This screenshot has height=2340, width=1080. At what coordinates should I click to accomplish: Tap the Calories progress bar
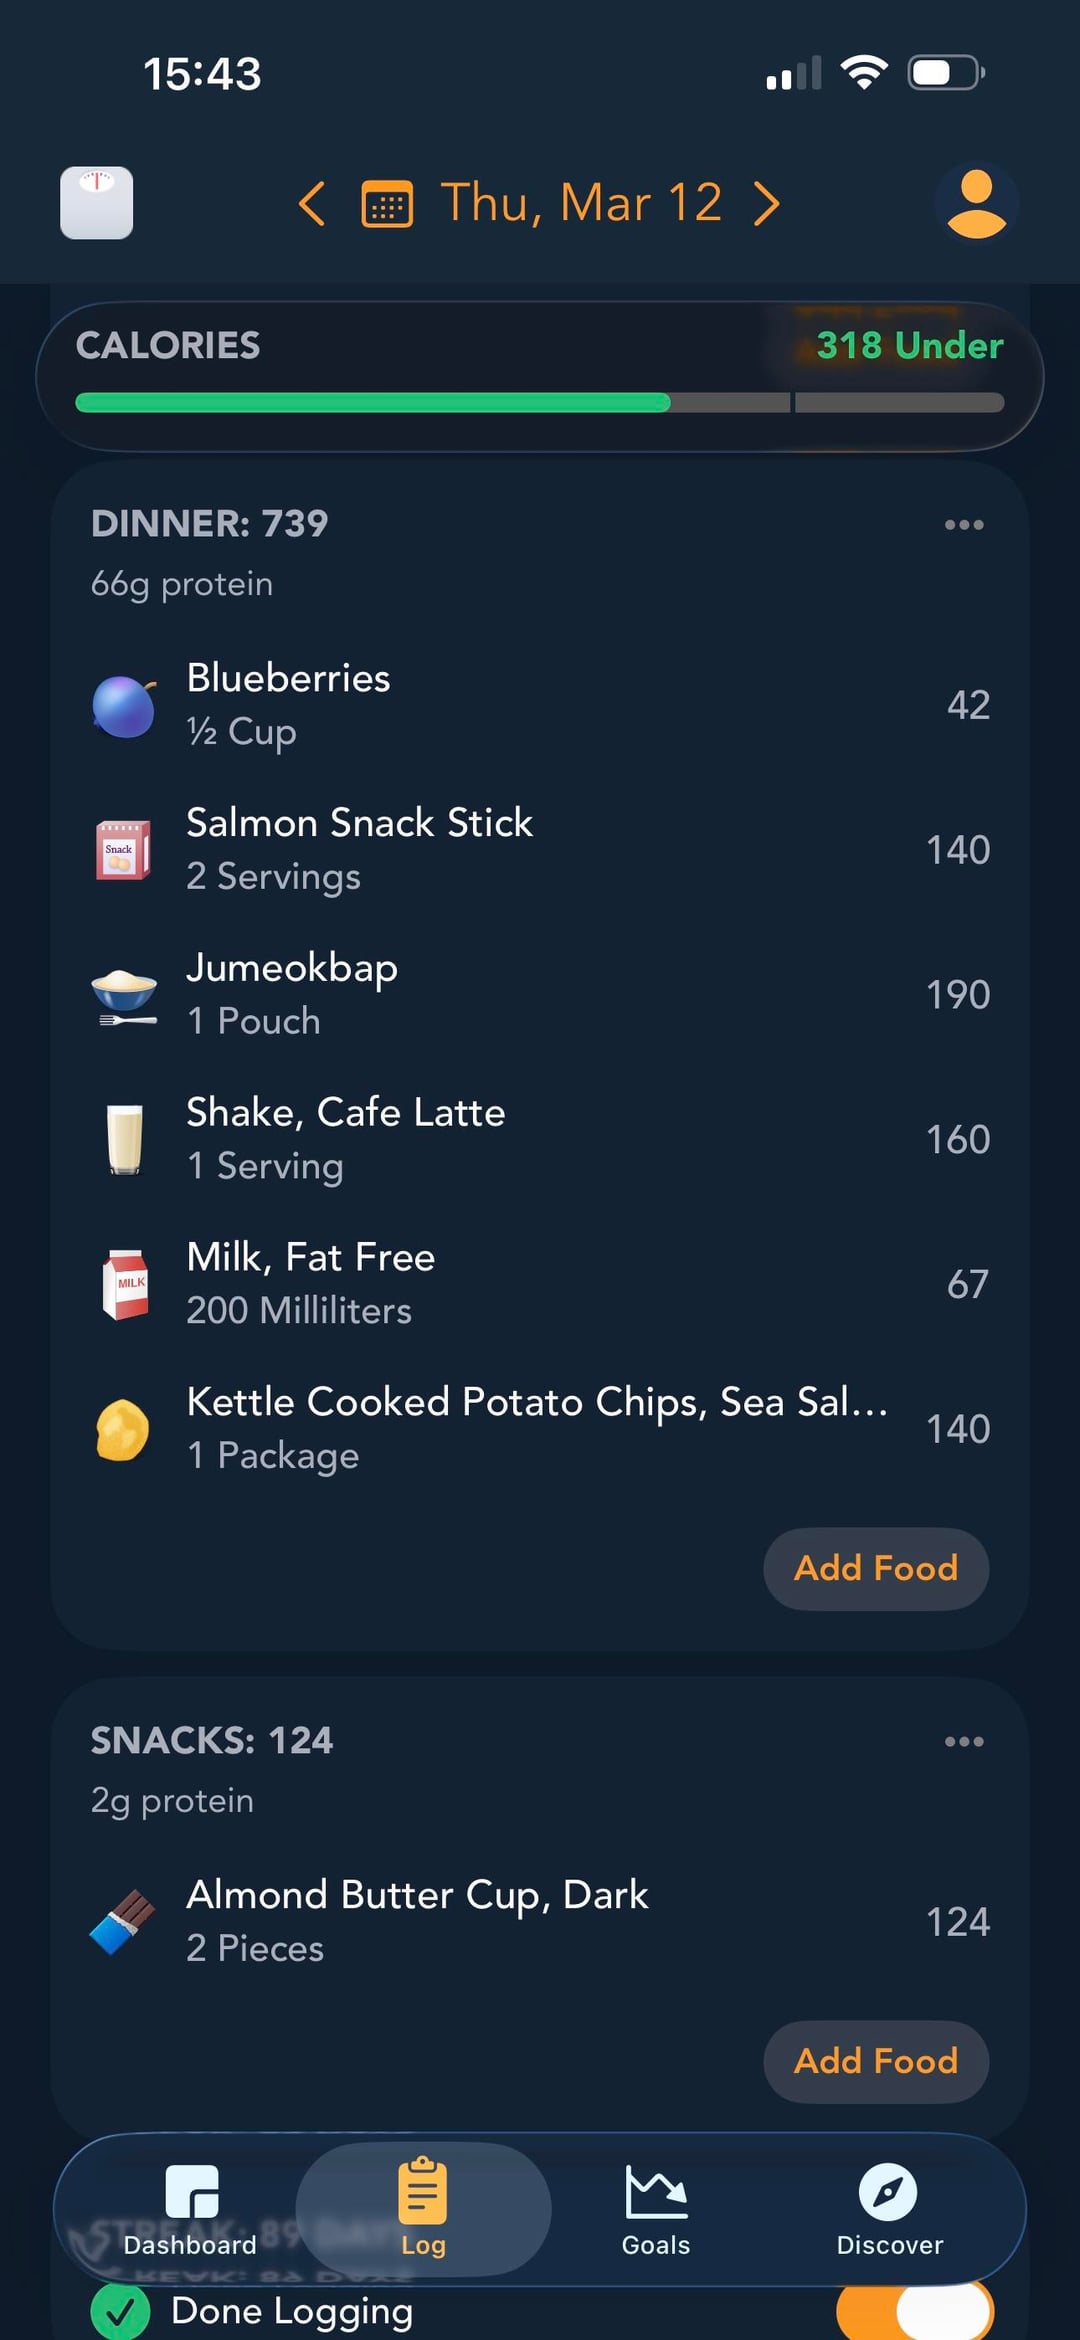pyautogui.click(x=540, y=402)
